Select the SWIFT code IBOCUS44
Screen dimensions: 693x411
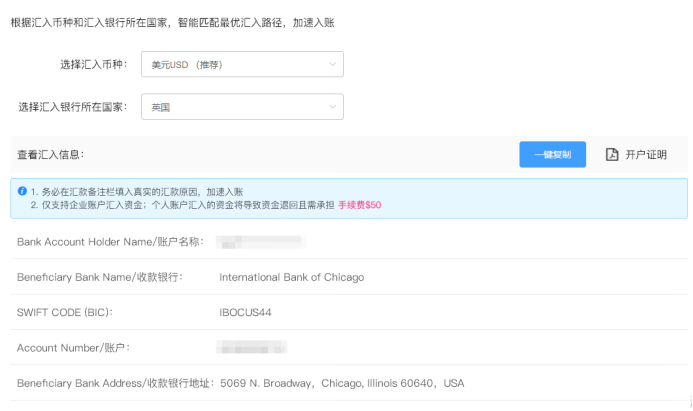[x=245, y=312]
